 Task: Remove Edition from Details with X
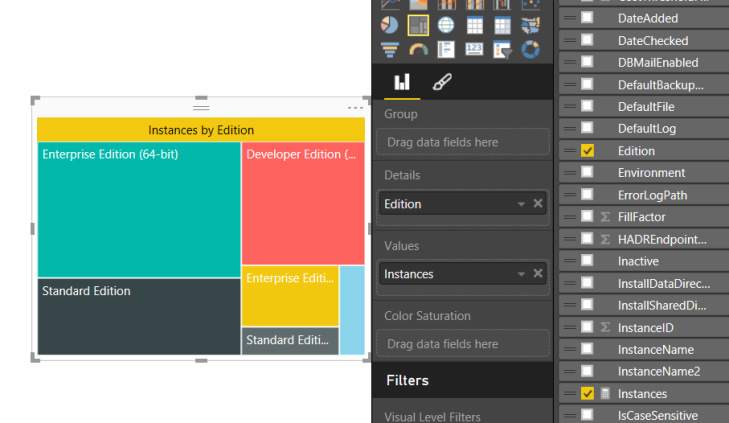click(x=538, y=204)
